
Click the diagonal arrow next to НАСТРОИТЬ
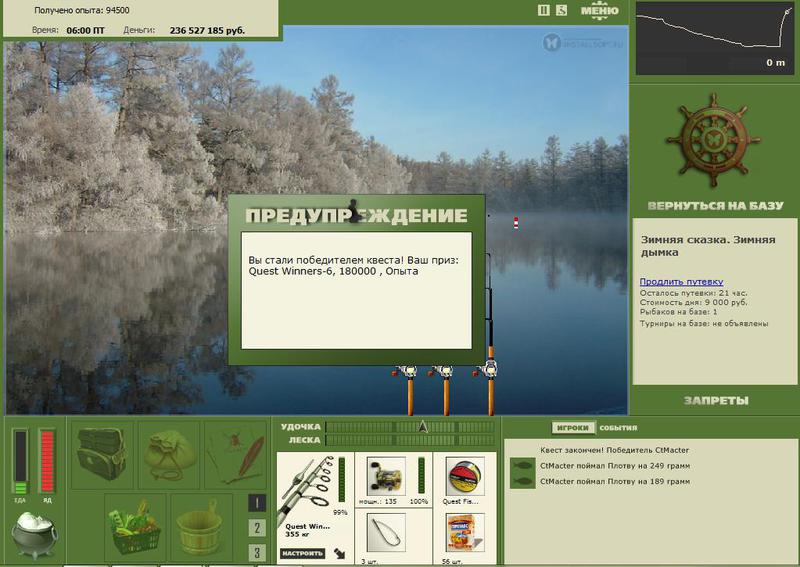(339, 553)
